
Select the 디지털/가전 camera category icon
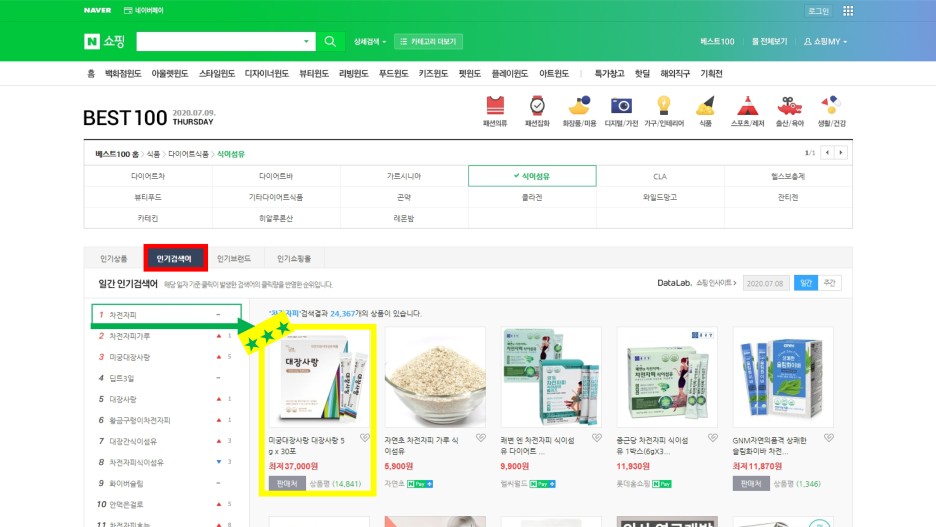click(621, 106)
